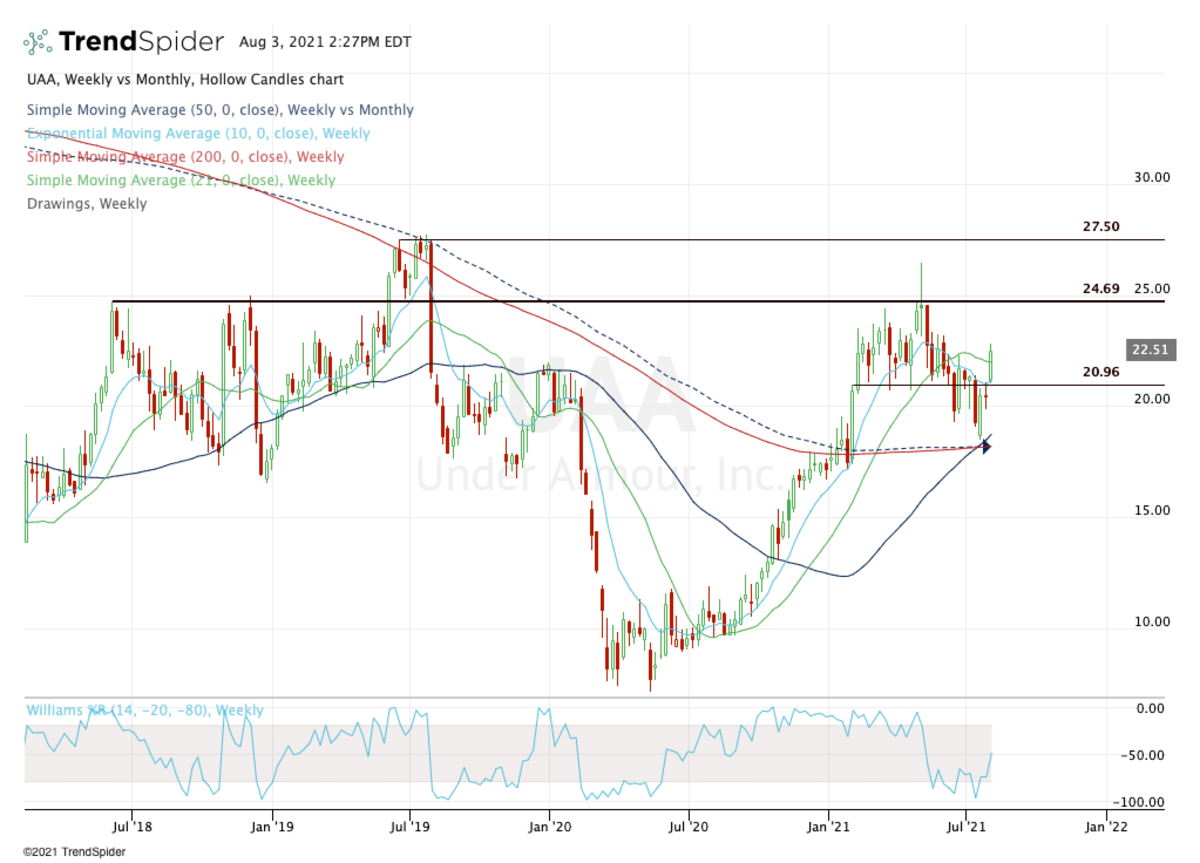The width and height of the screenshot is (1200, 863).
Task: Toggle the 10 Exponential Moving Average legend entry
Action: [x=198, y=133]
